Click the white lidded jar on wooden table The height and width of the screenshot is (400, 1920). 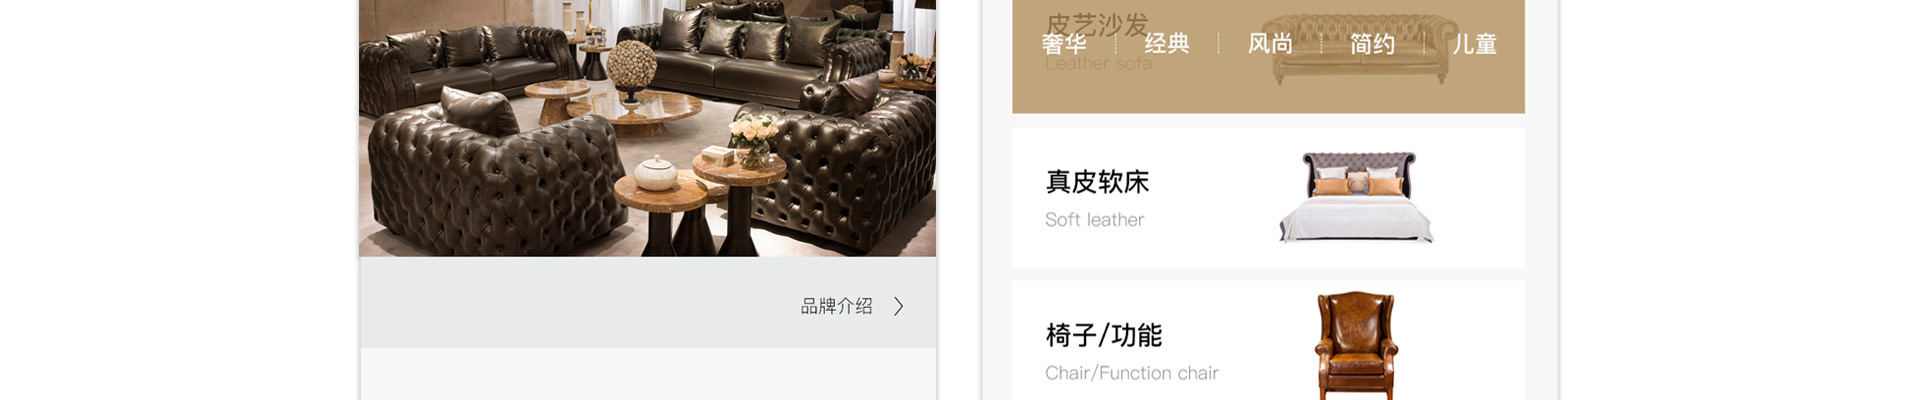pyautogui.click(x=656, y=174)
